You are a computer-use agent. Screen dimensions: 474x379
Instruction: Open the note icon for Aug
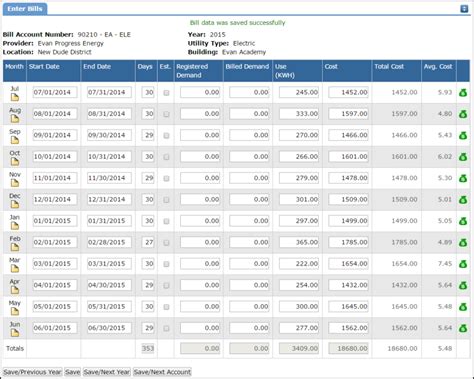tap(15, 119)
